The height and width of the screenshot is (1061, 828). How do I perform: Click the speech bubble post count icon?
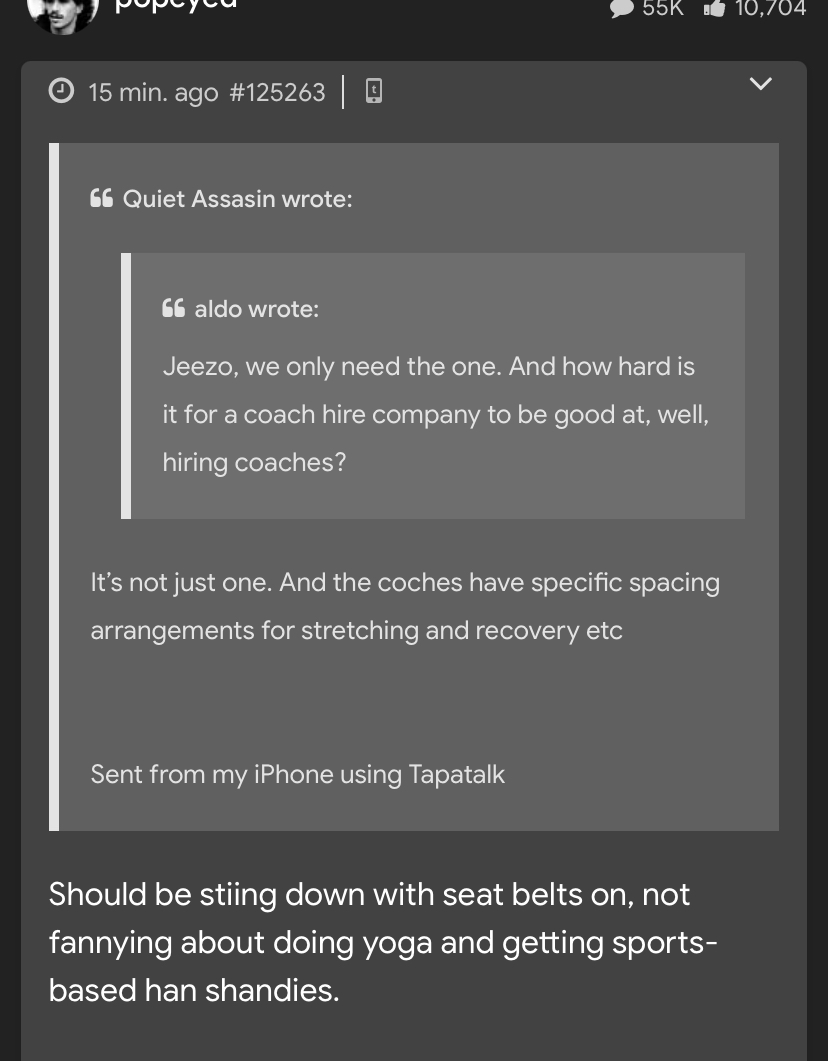coord(622,8)
